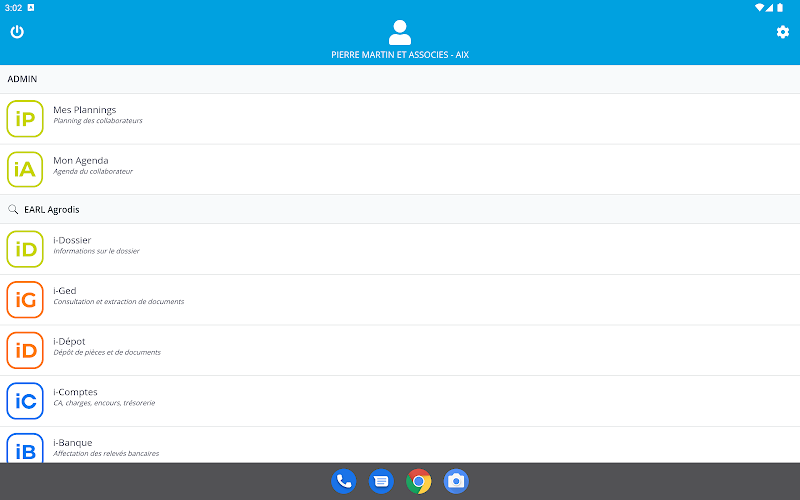Click the i-Banque title
This screenshot has height=500, width=800.
point(72,442)
